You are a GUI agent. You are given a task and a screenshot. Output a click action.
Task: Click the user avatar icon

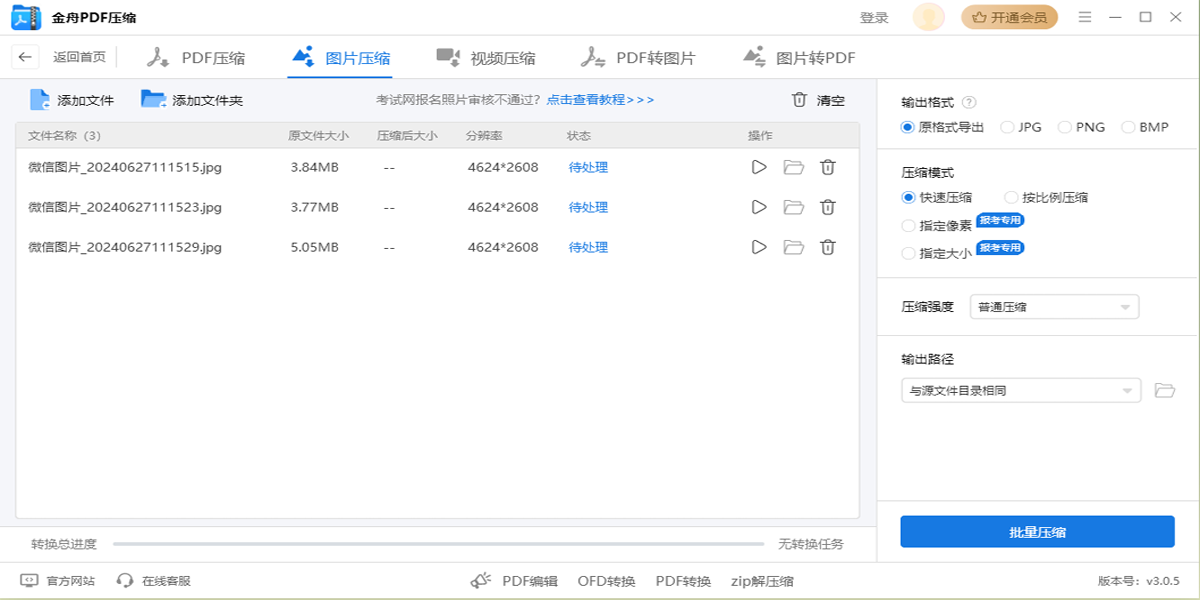point(929,17)
